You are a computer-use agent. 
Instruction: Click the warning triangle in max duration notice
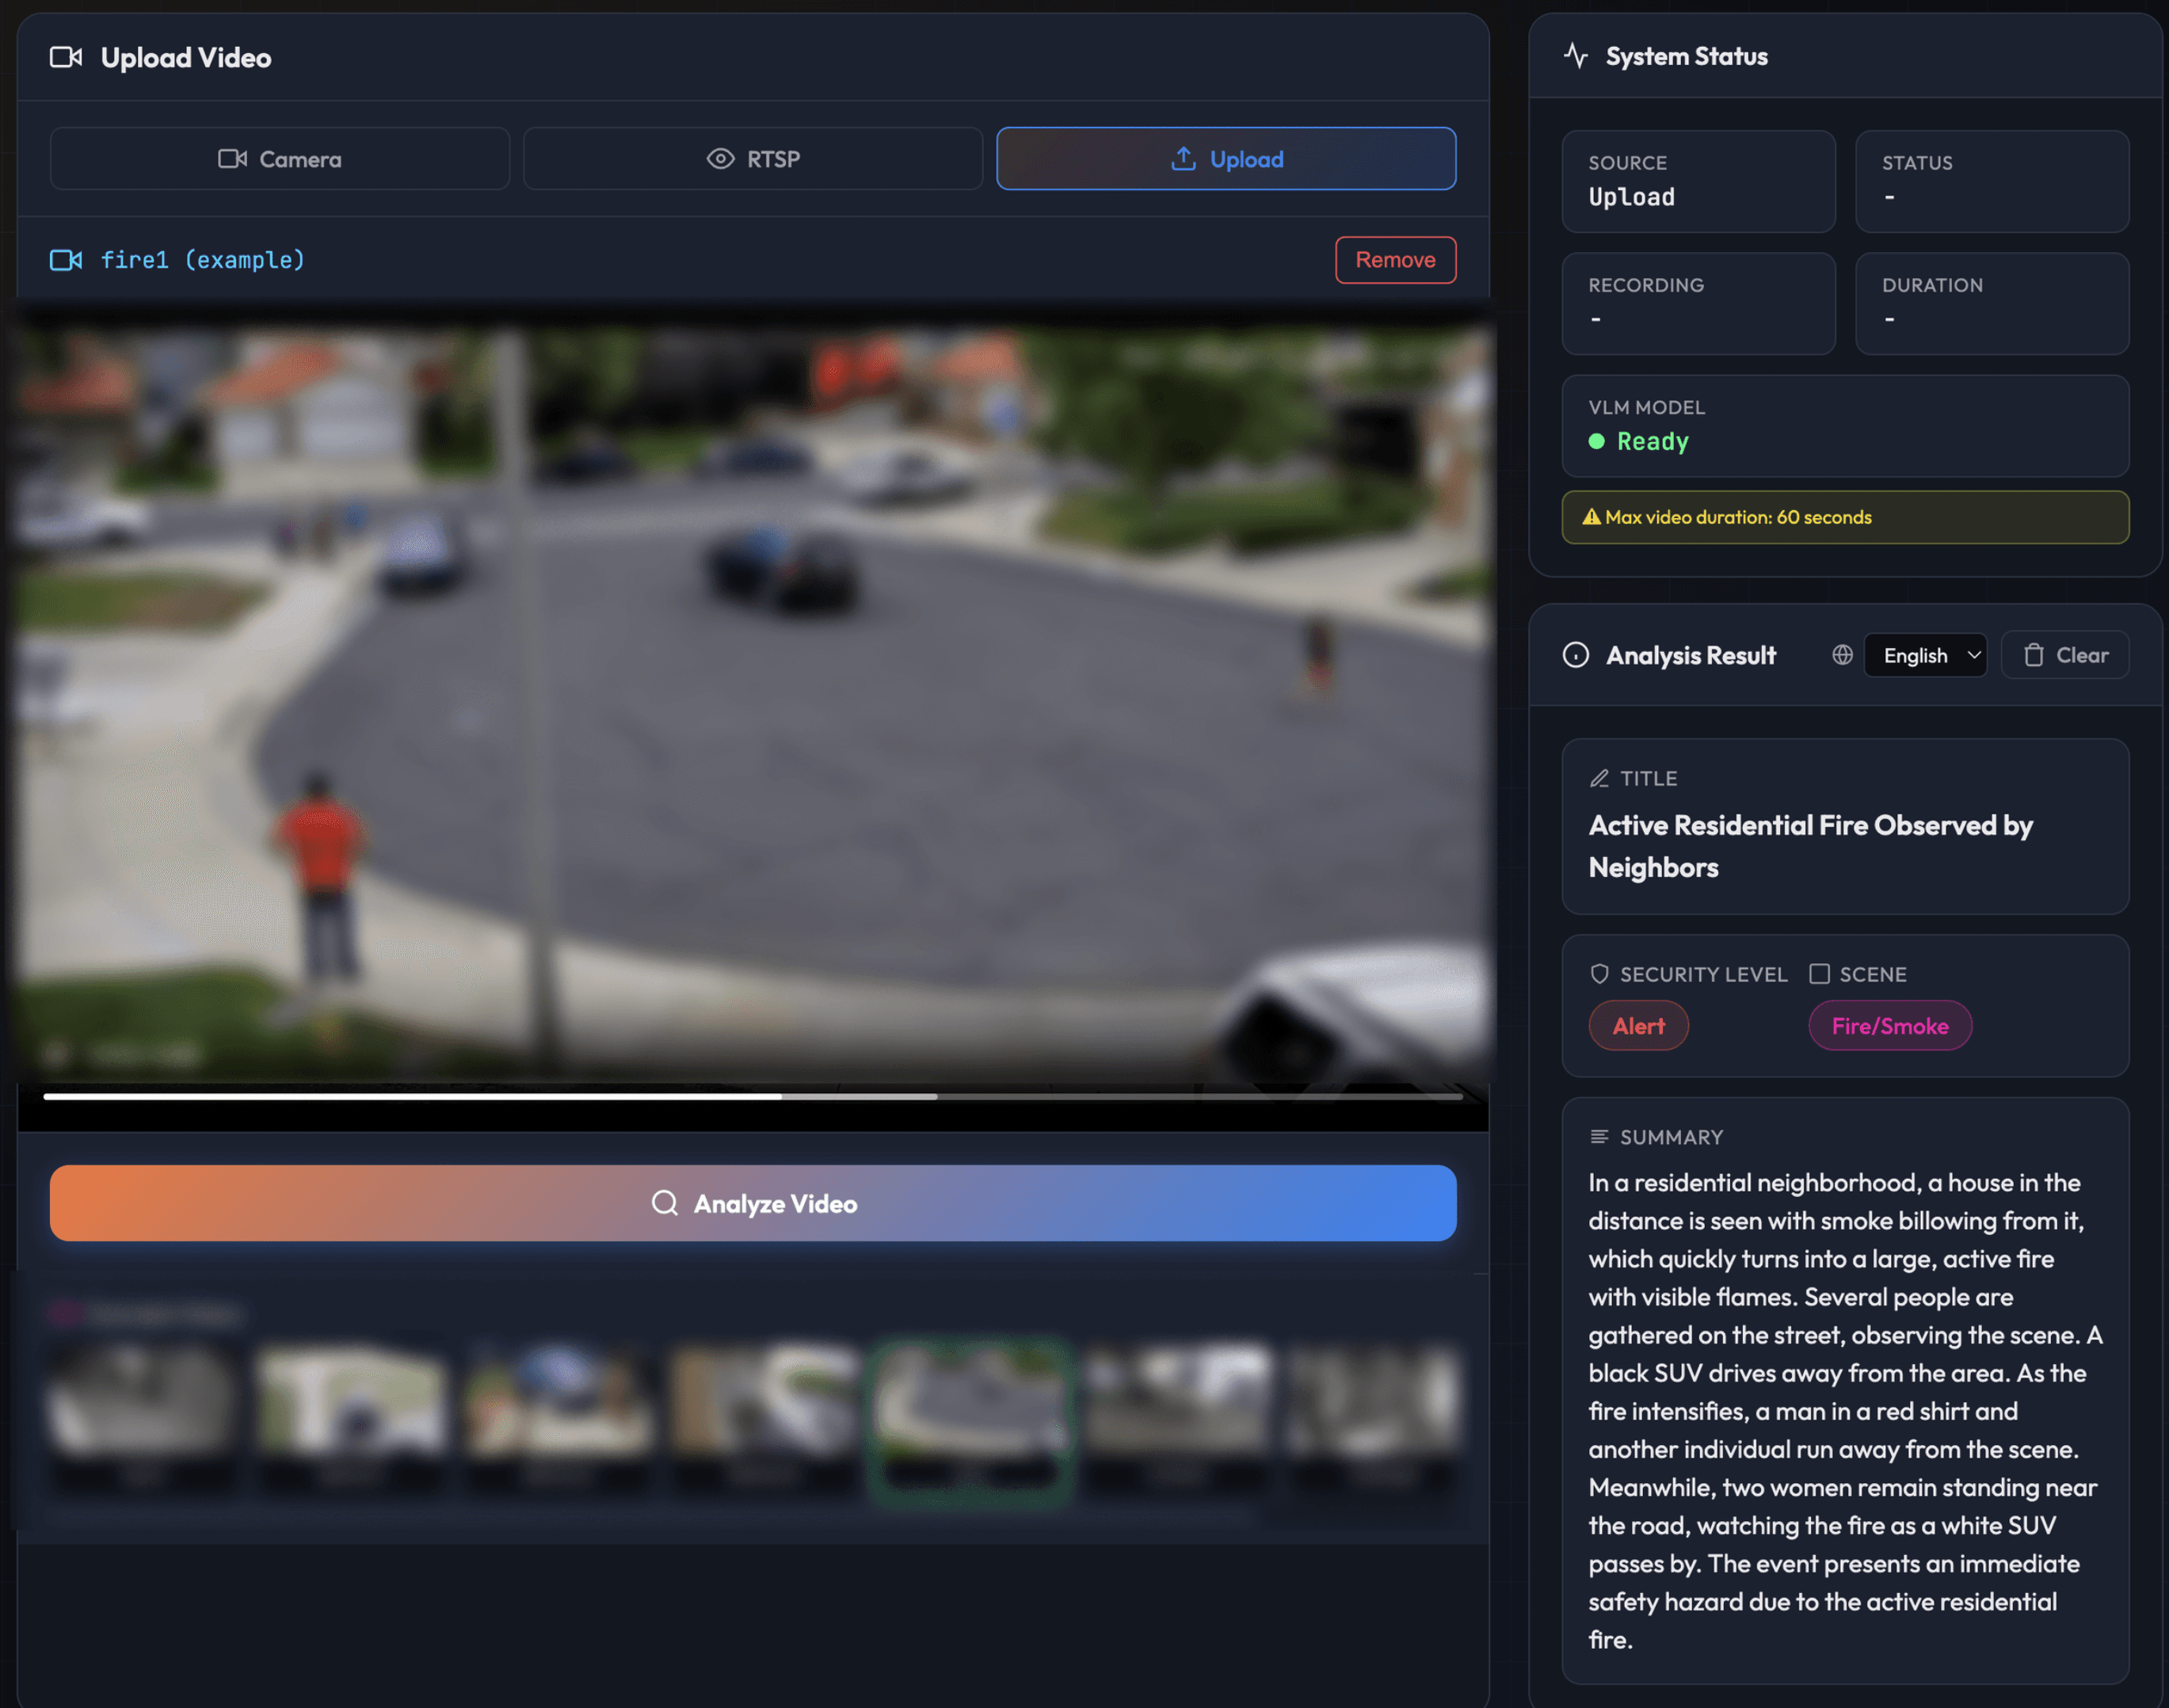click(x=1591, y=517)
